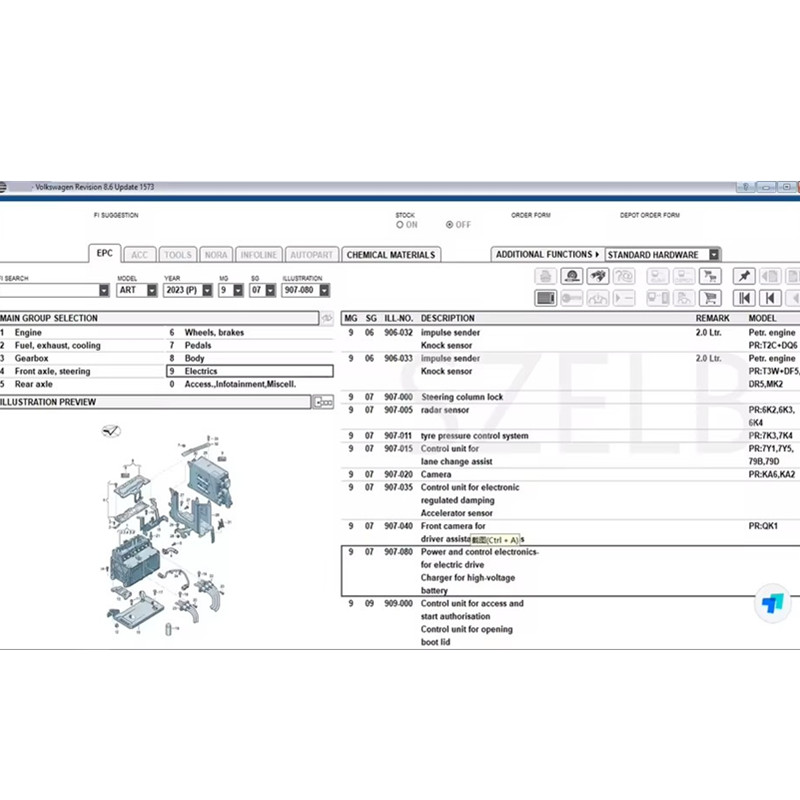800x800 pixels.
Task: Expand the Additional Functions menu
Action: (x=547, y=255)
